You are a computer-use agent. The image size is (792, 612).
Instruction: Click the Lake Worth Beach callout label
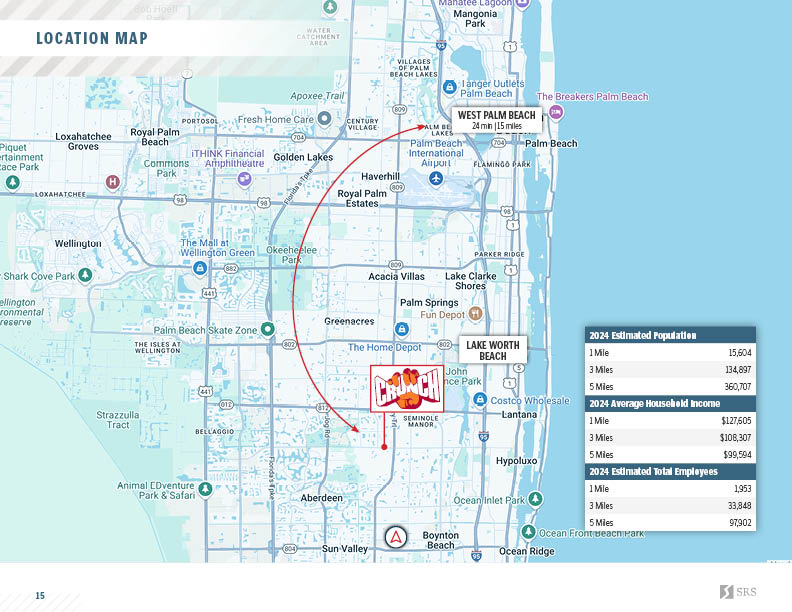coord(493,350)
